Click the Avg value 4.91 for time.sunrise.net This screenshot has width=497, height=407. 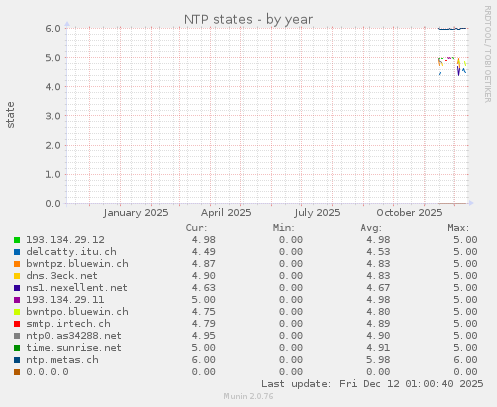point(378,348)
